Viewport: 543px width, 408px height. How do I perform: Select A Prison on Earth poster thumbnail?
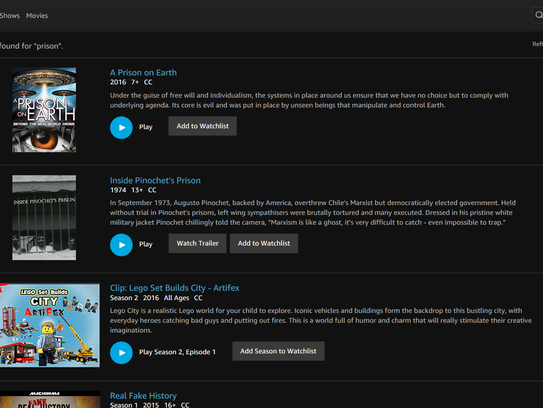pos(44,110)
